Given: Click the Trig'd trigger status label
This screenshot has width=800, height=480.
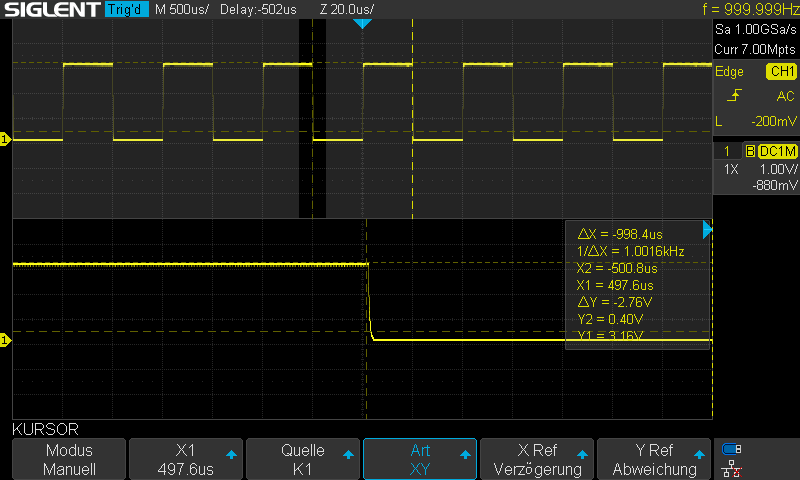Looking at the screenshot, I should (x=126, y=10).
